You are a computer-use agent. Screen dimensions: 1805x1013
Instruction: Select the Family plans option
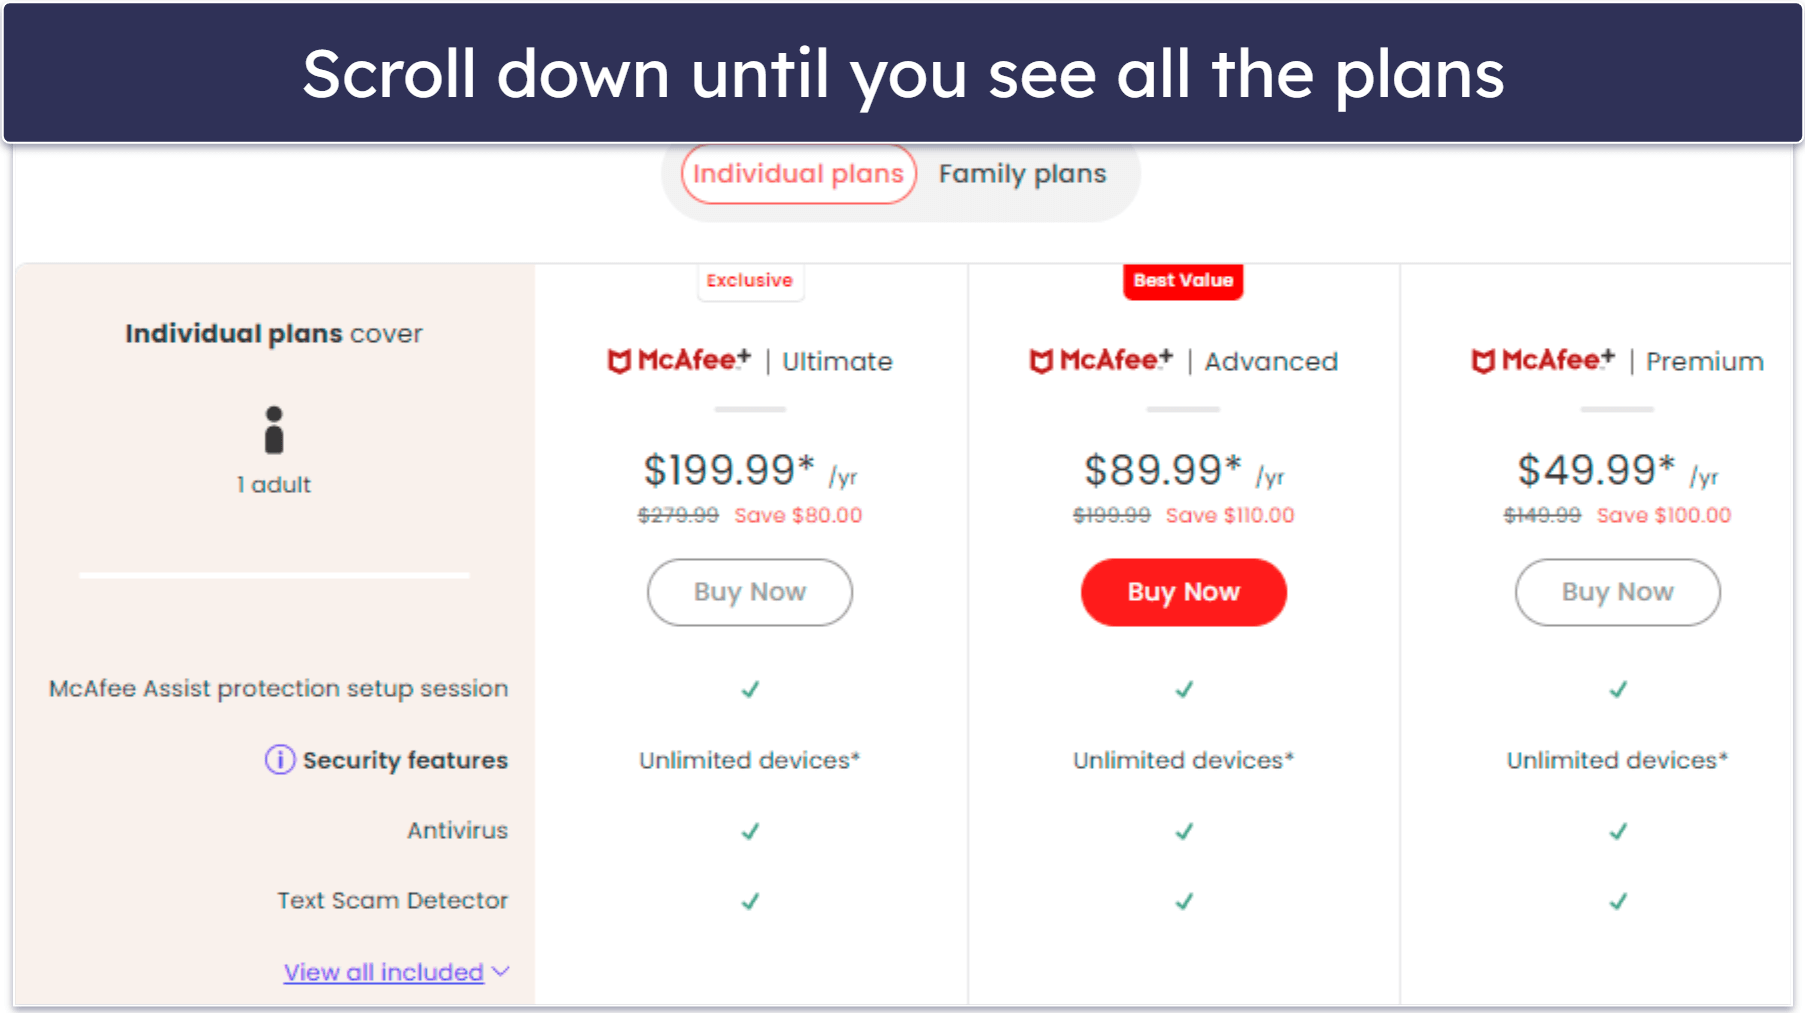pyautogui.click(x=1020, y=173)
